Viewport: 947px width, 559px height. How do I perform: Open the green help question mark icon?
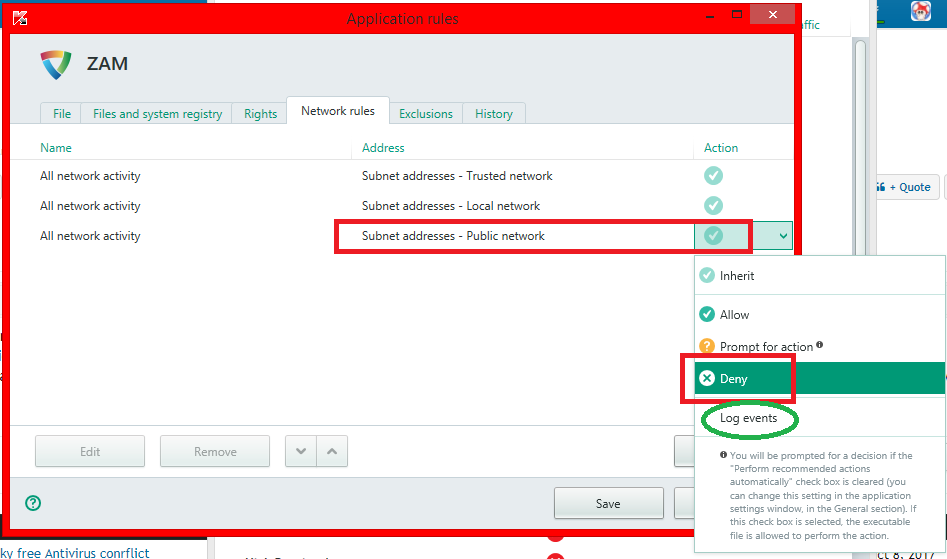click(33, 503)
